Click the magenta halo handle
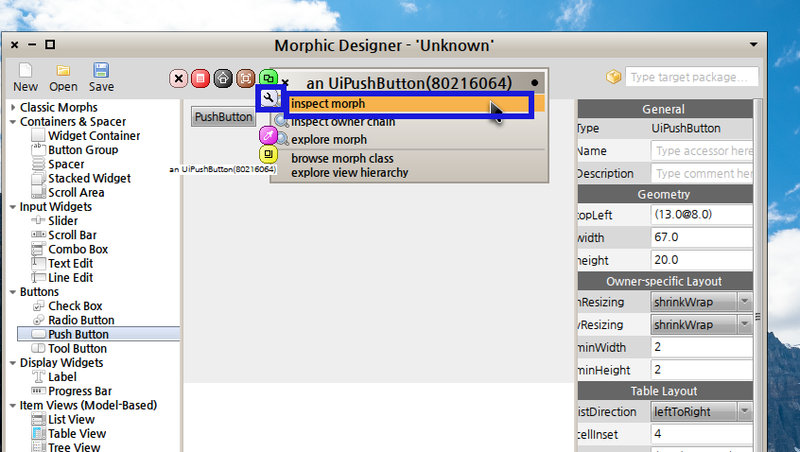Viewport: 800px width, 452px height. (268, 135)
